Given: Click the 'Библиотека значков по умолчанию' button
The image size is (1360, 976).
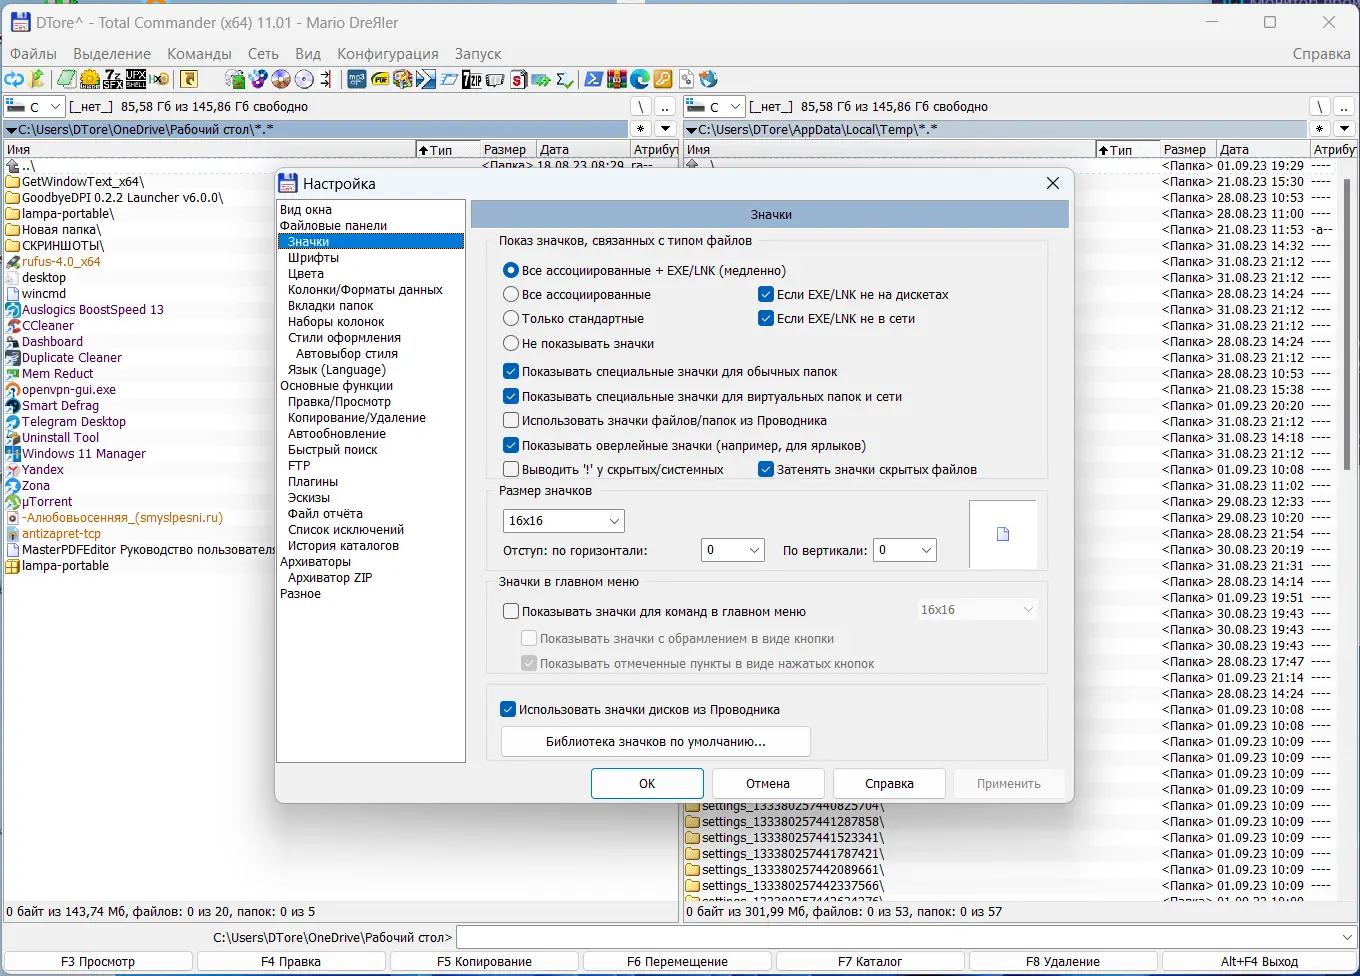Looking at the screenshot, I should [655, 741].
